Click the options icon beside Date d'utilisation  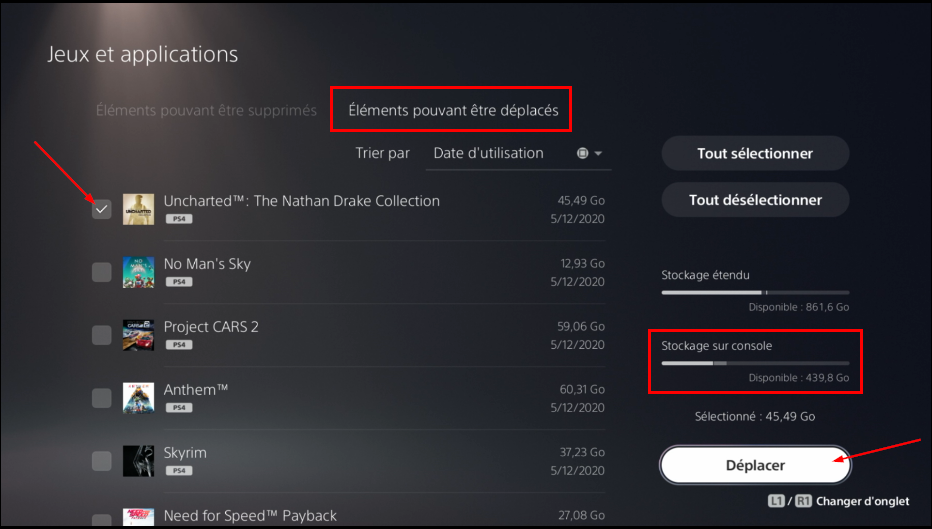tap(582, 153)
